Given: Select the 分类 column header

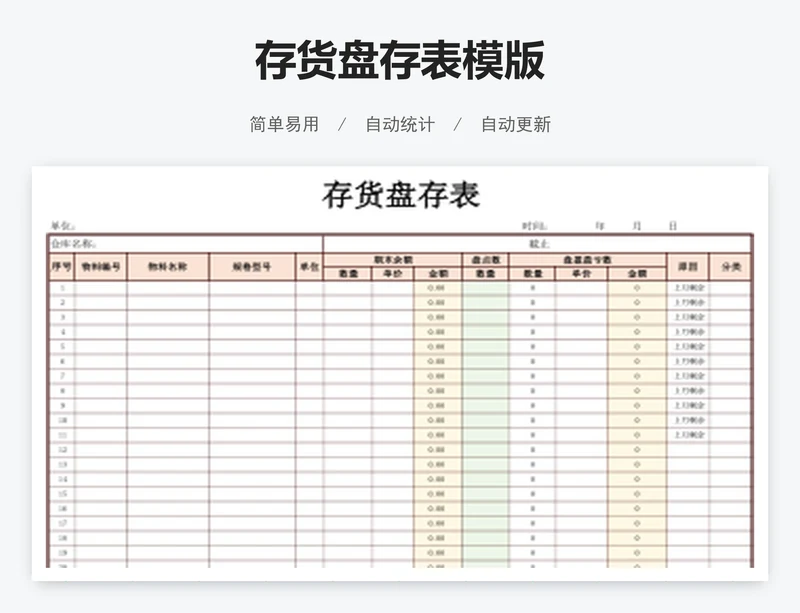Looking at the screenshot, I should click(x=731, y=266).
